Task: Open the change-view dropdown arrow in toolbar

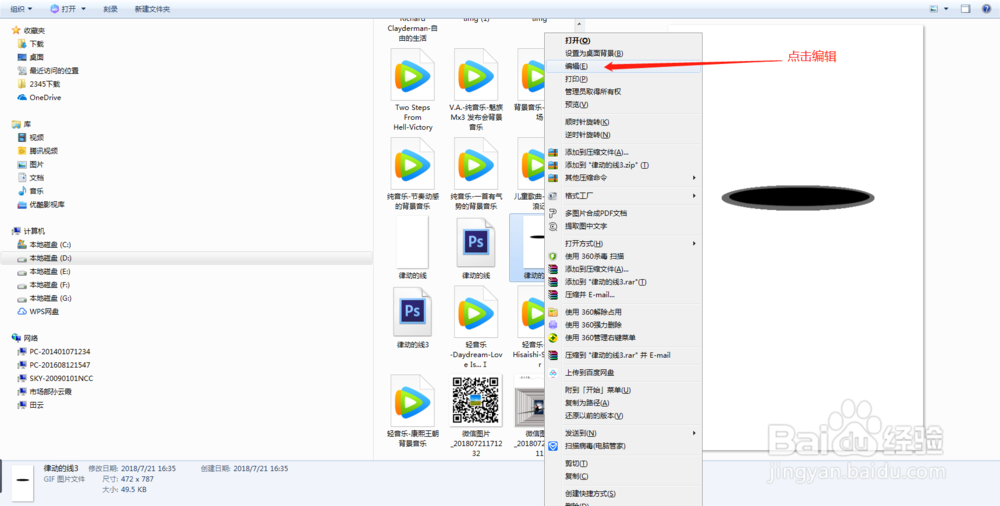Action: [x=946, y=9]
